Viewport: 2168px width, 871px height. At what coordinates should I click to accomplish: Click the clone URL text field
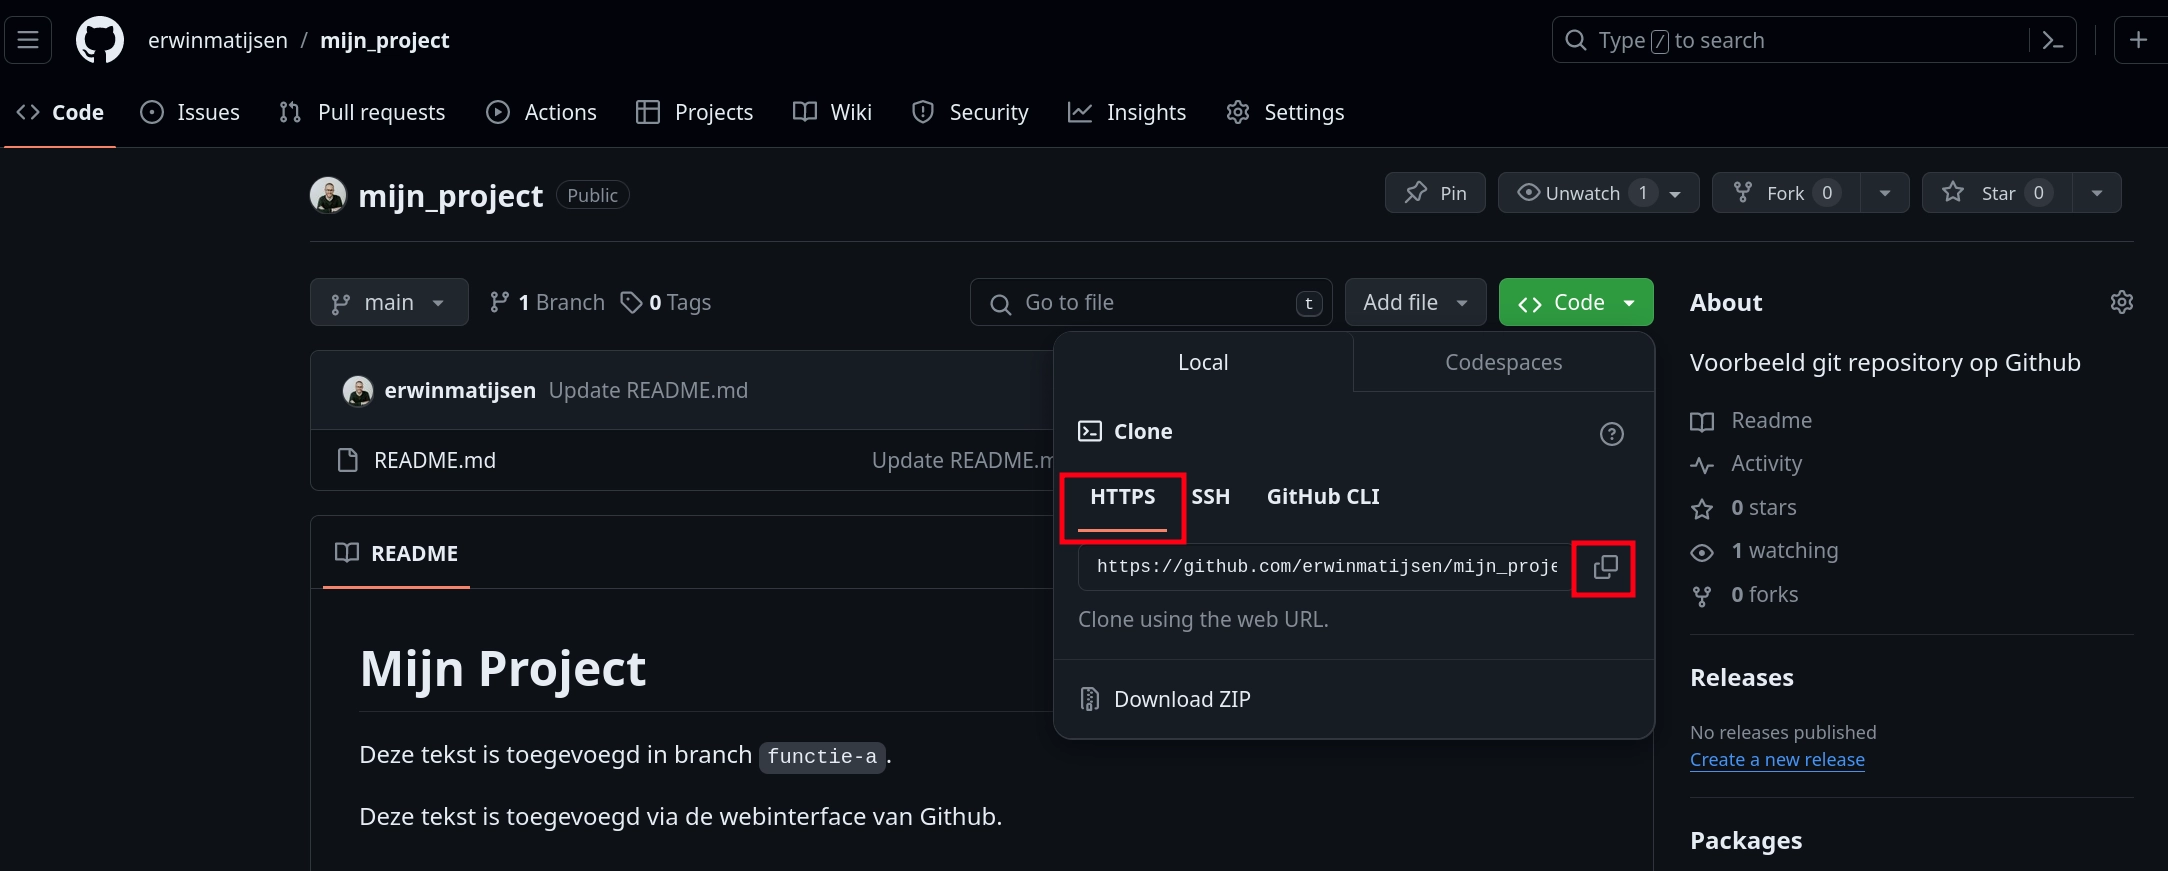[1326, 567]
